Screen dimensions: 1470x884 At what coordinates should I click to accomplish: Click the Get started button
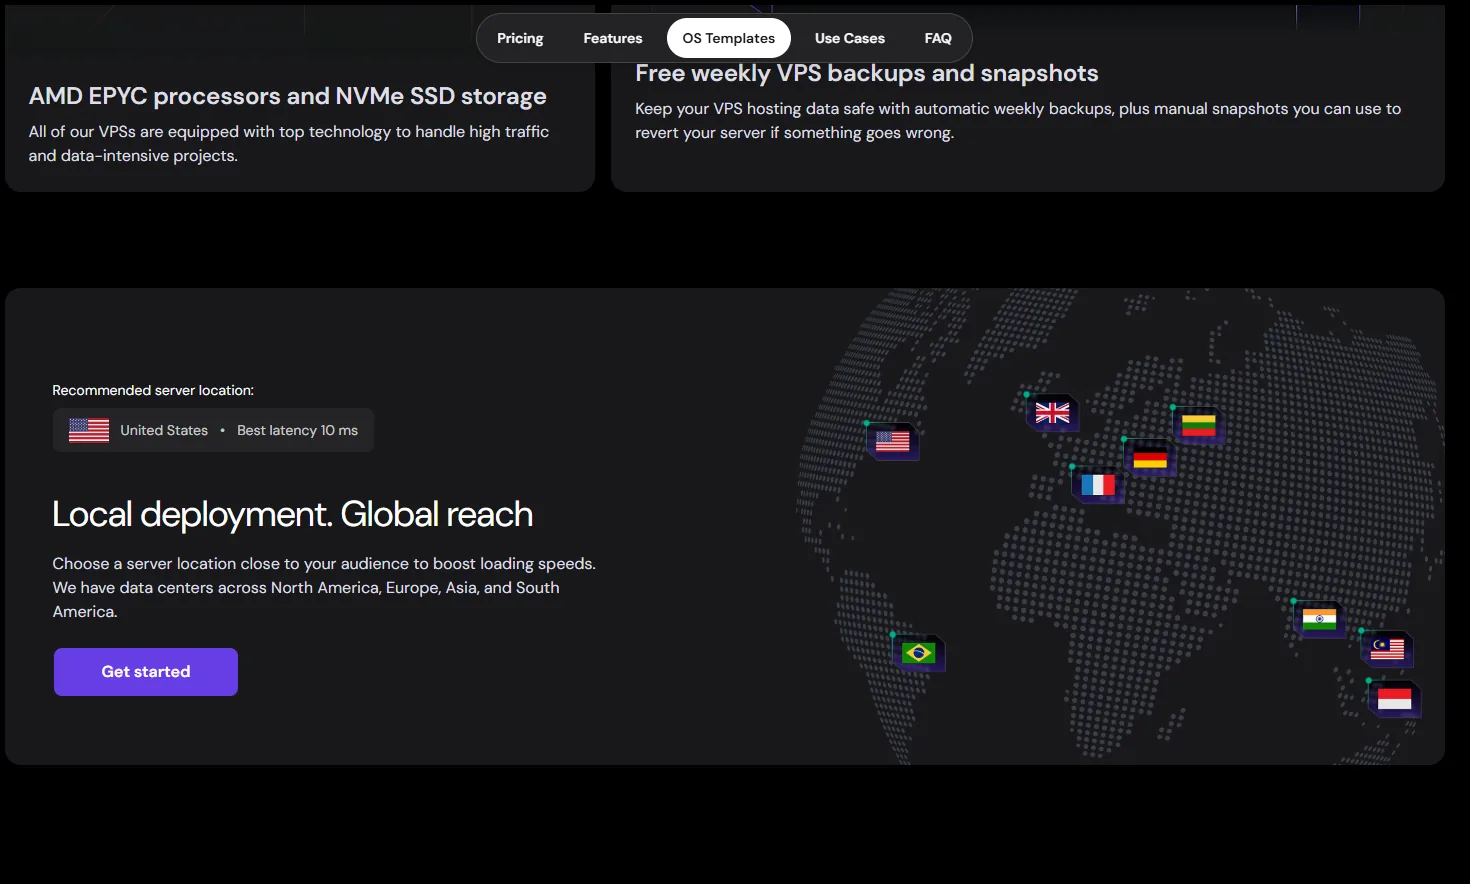[146, 672]
